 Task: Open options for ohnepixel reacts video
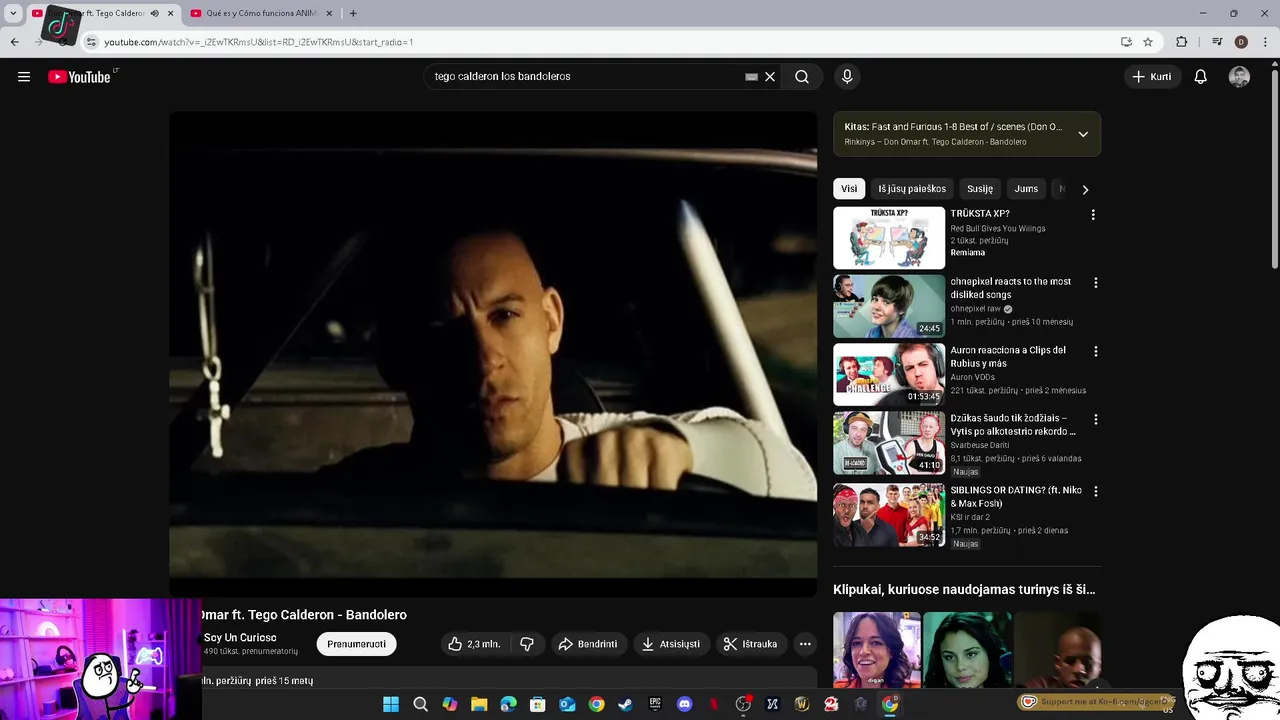[1096, 283]
